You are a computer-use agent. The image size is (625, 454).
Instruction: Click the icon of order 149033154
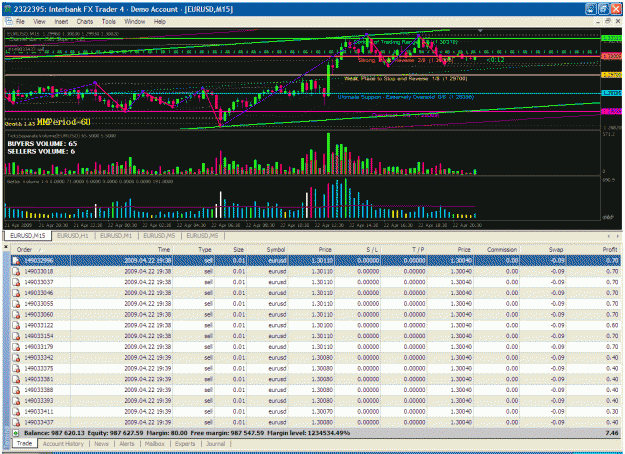pos(16,336)
